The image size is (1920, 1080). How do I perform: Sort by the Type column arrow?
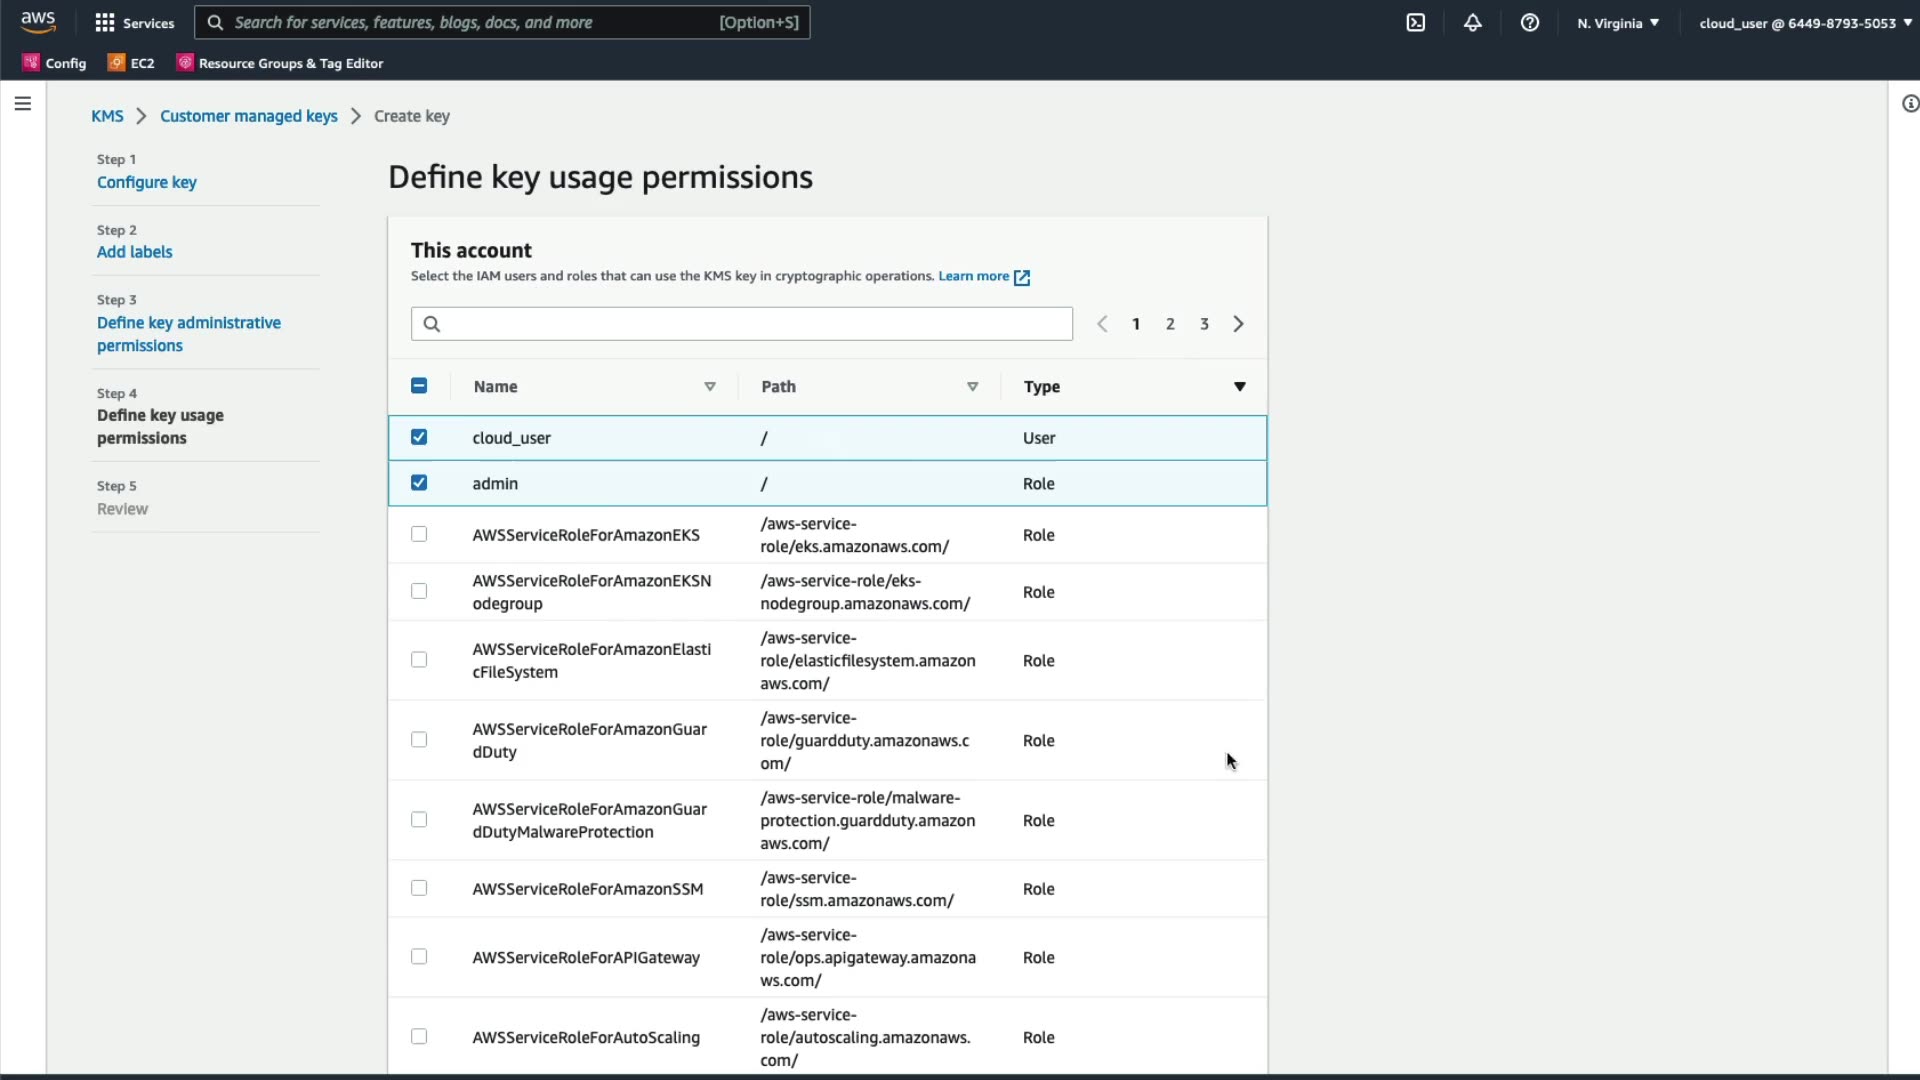click(x=1239, y=387)
